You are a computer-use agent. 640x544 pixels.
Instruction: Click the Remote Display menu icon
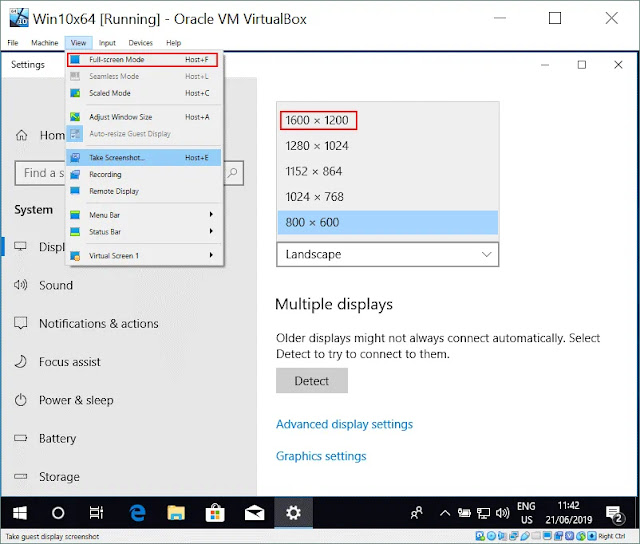point(75,191)
